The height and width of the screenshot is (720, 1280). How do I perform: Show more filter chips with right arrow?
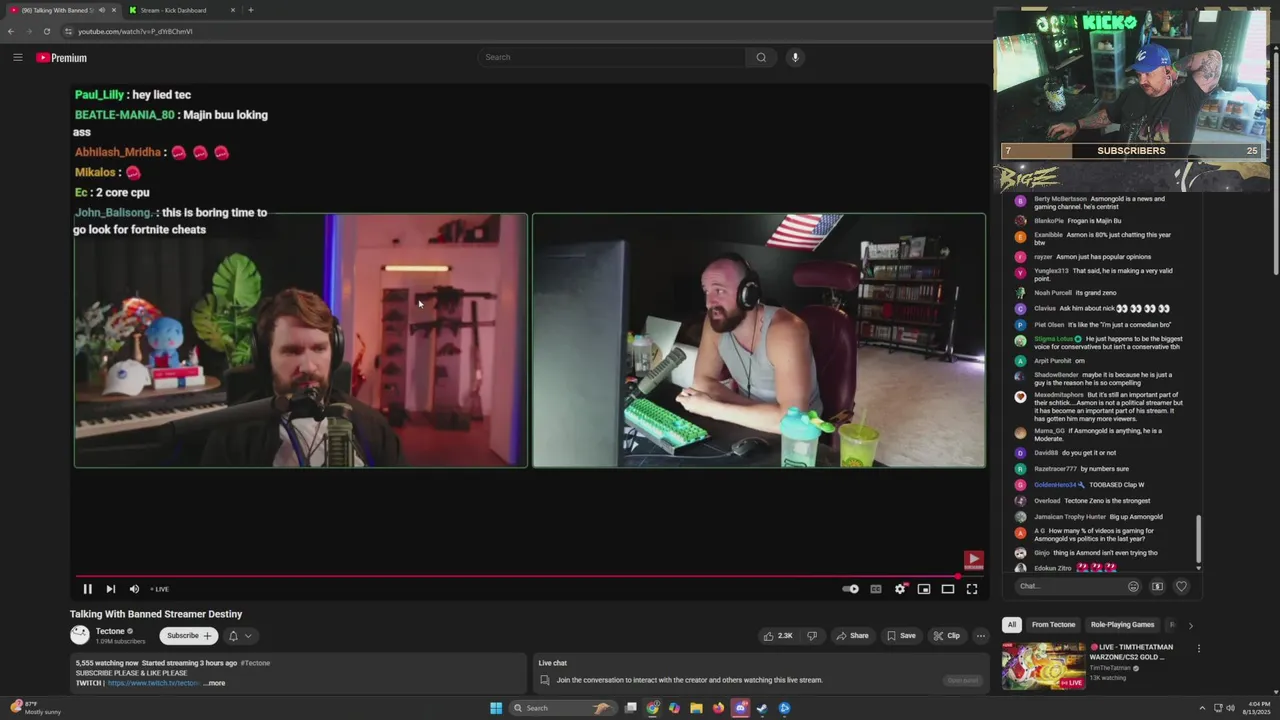point(1190,625)
